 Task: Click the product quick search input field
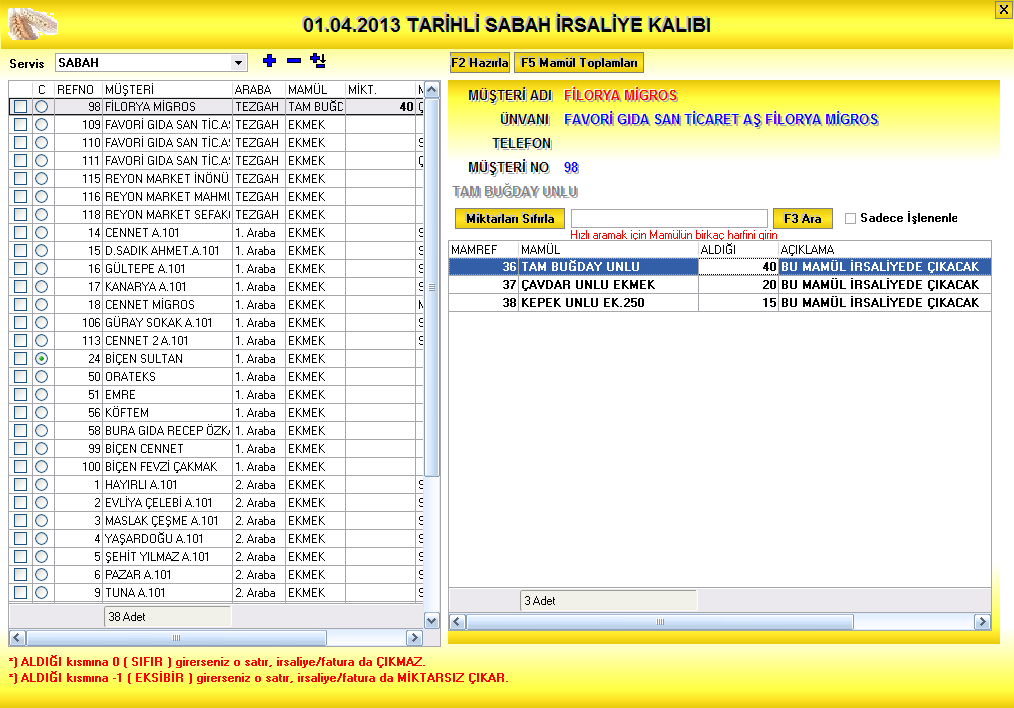(x=668, y=218)
